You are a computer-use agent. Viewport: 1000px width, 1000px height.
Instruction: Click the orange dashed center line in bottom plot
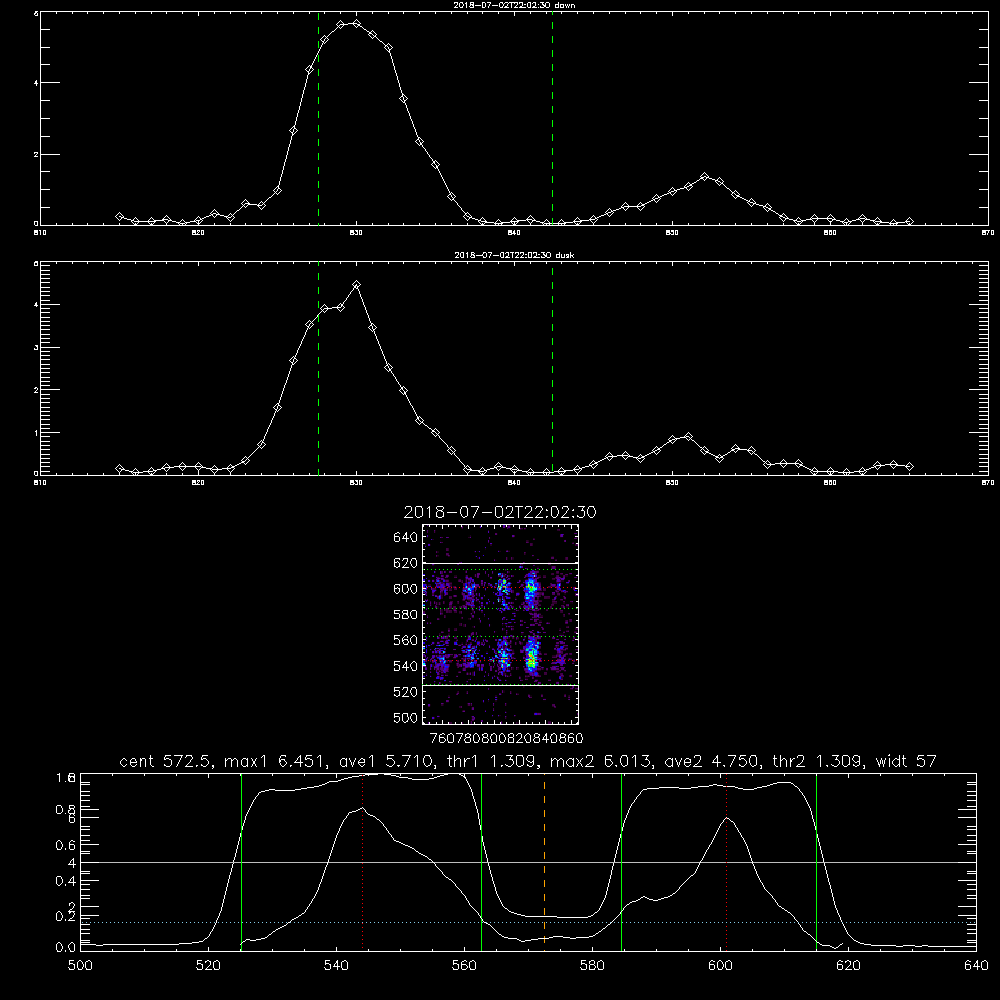tap(545, 861)
